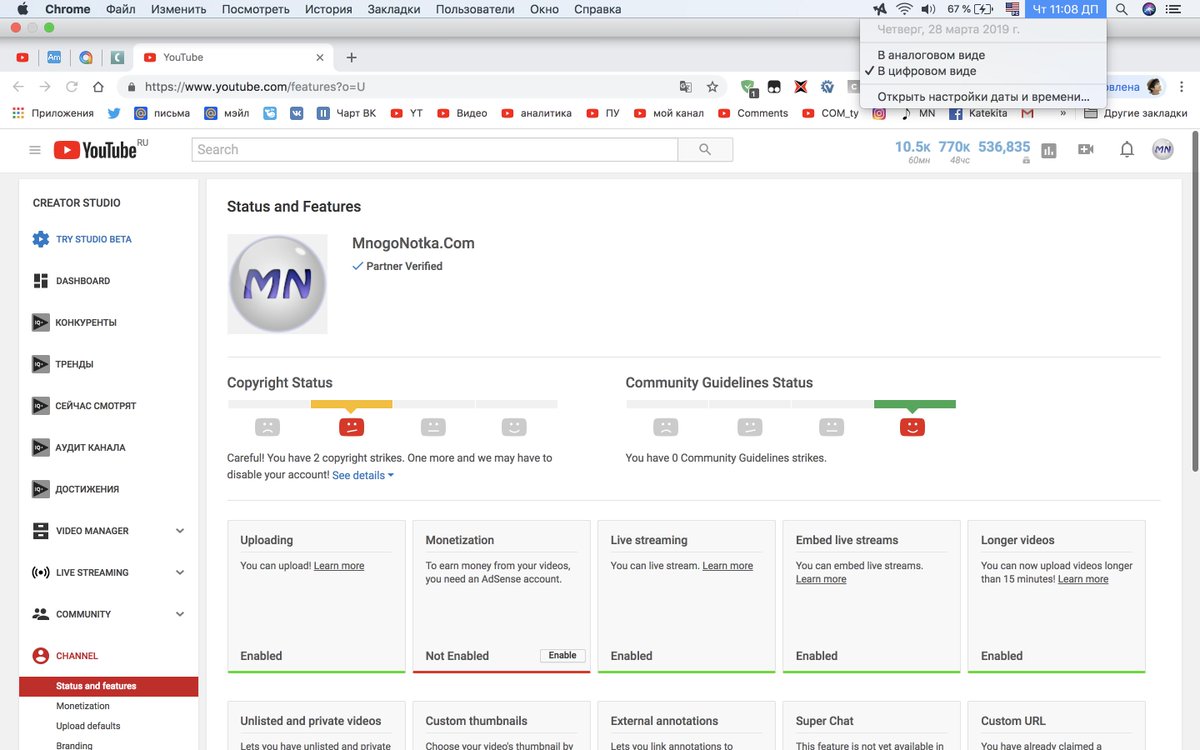This screenshot has height=750, width=1200.
Task: Open macOS Spotlight search icon
Action: point(1122,9)
